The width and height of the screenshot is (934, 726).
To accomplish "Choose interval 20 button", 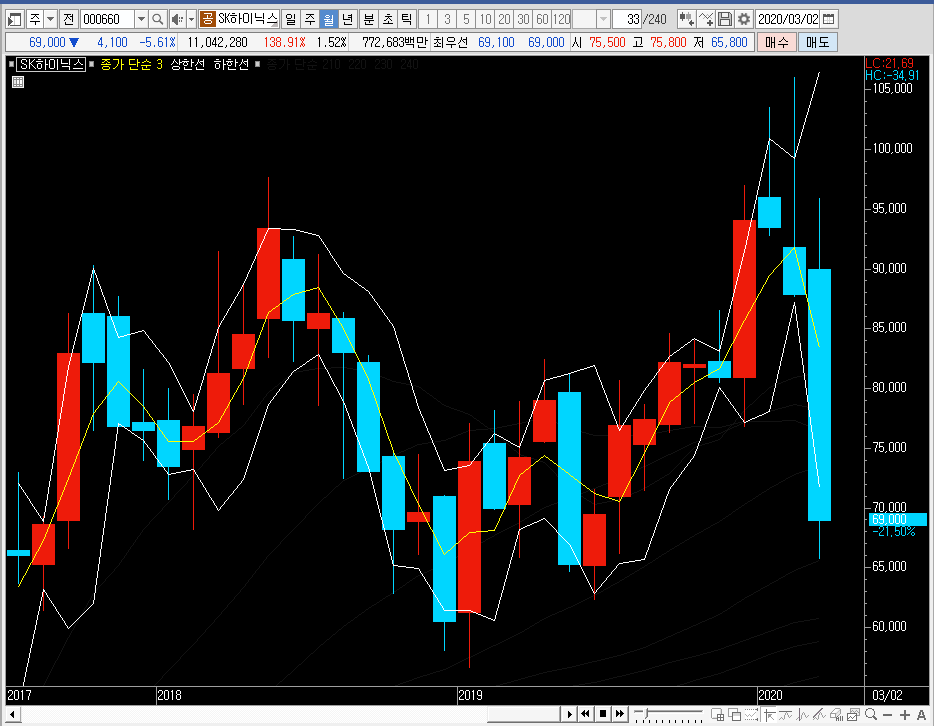I will coord(504,20).
